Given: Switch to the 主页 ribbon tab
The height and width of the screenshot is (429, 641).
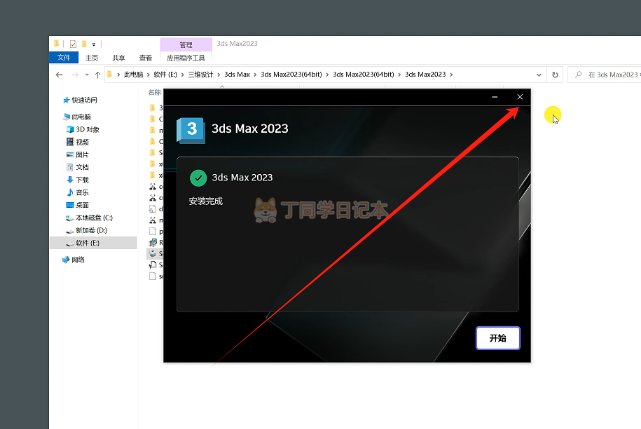Looking at the screenshot, I should tap(92, 58).
